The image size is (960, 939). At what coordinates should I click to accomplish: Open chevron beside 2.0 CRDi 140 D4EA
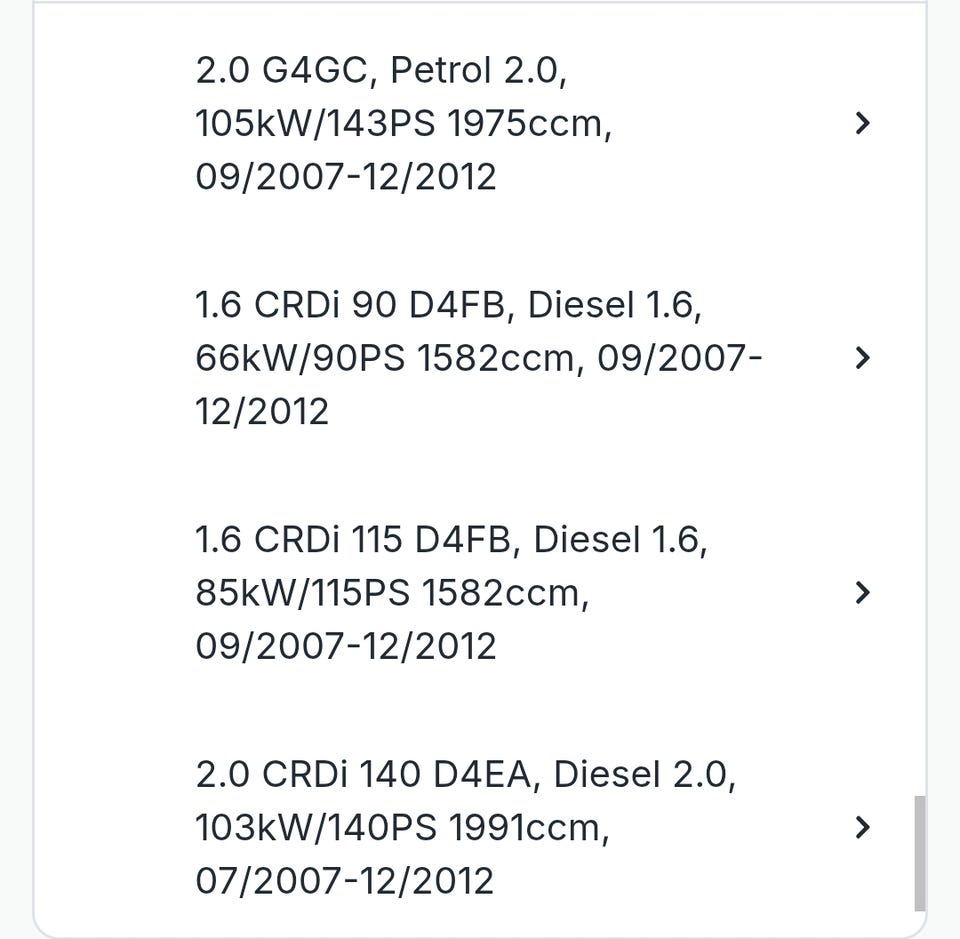pyautogui.click(x=862, y=828)
